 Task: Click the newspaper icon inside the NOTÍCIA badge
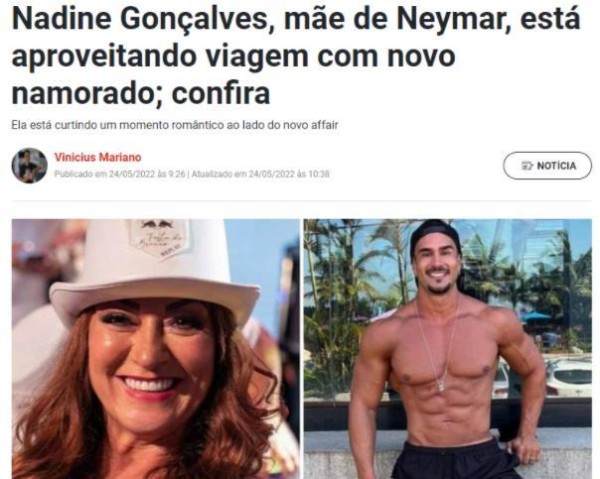click(x=527, y=166)
